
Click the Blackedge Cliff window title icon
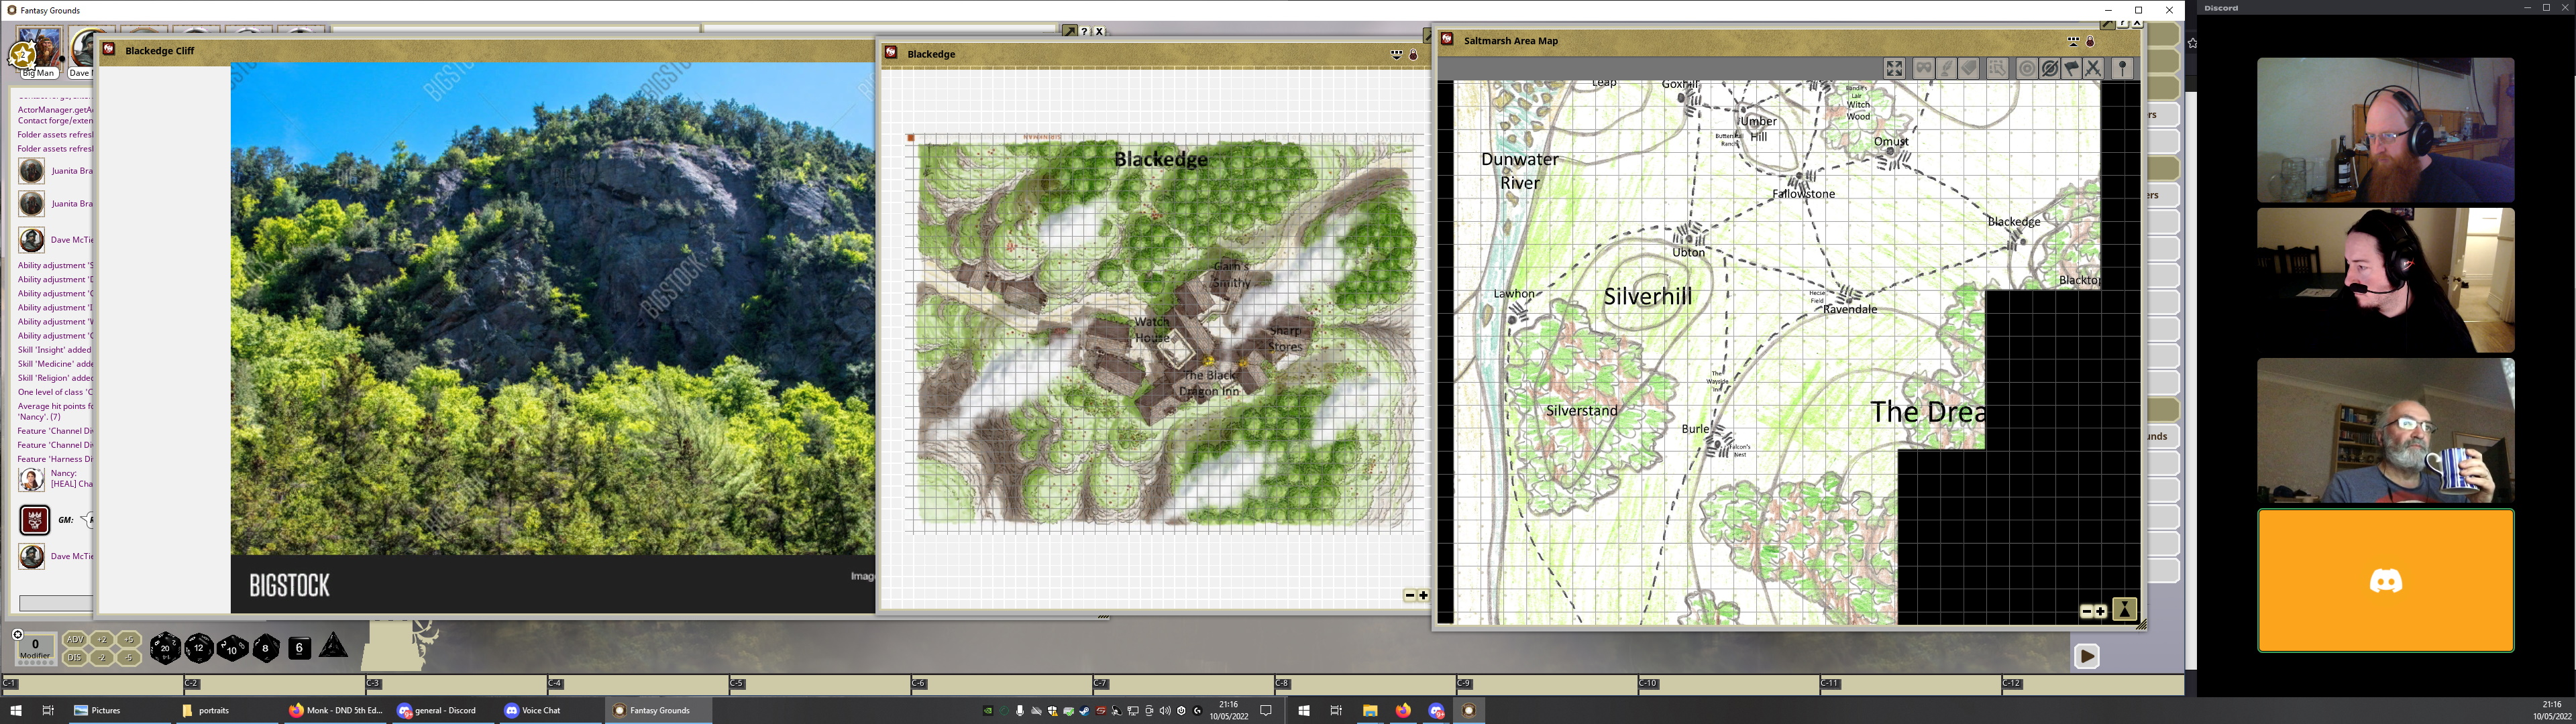(110, 49)
